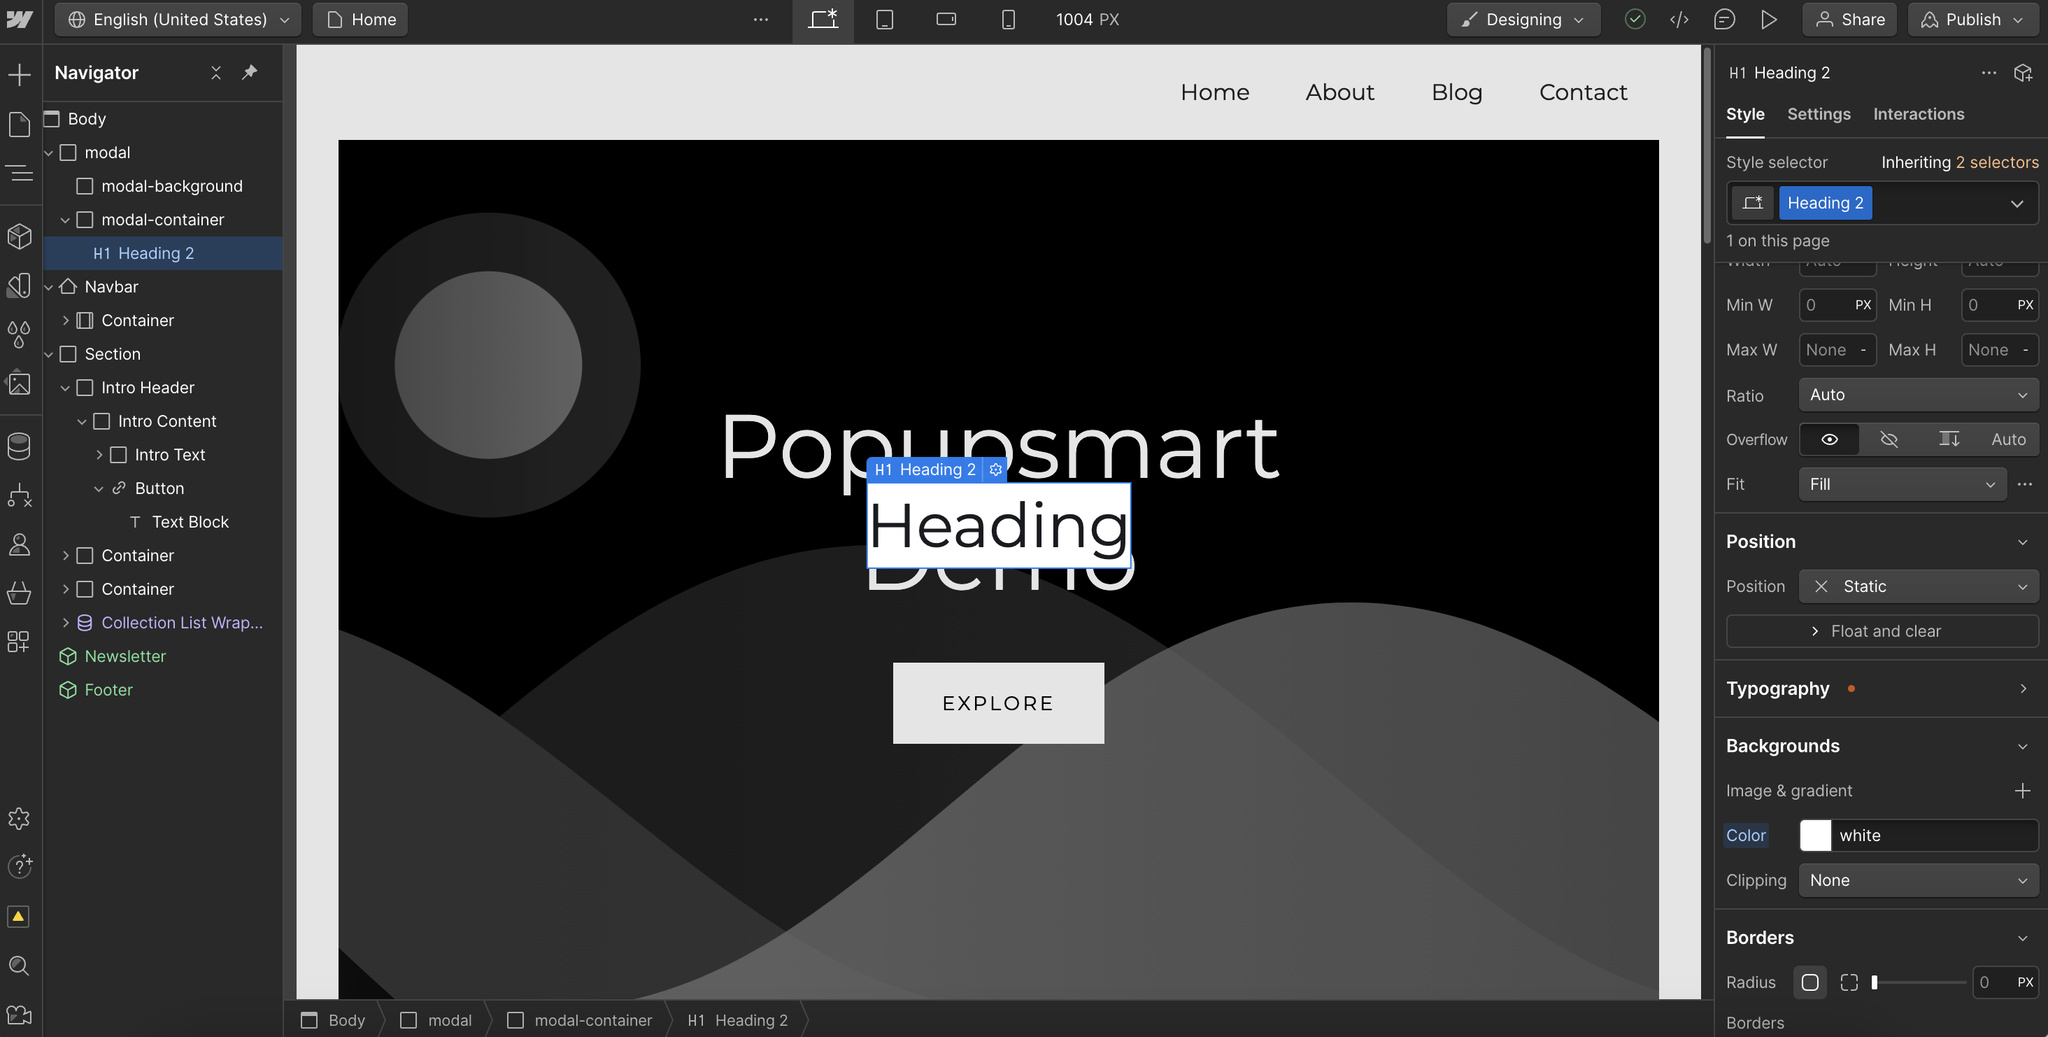Viewport: 2048px width, 1037px height.
Task: Open the Pages panel
Action: point(19,125)
